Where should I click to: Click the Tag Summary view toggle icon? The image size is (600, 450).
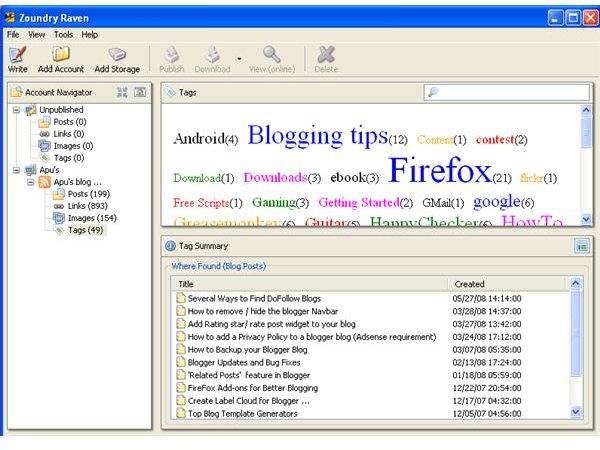(x=582, y=246)
